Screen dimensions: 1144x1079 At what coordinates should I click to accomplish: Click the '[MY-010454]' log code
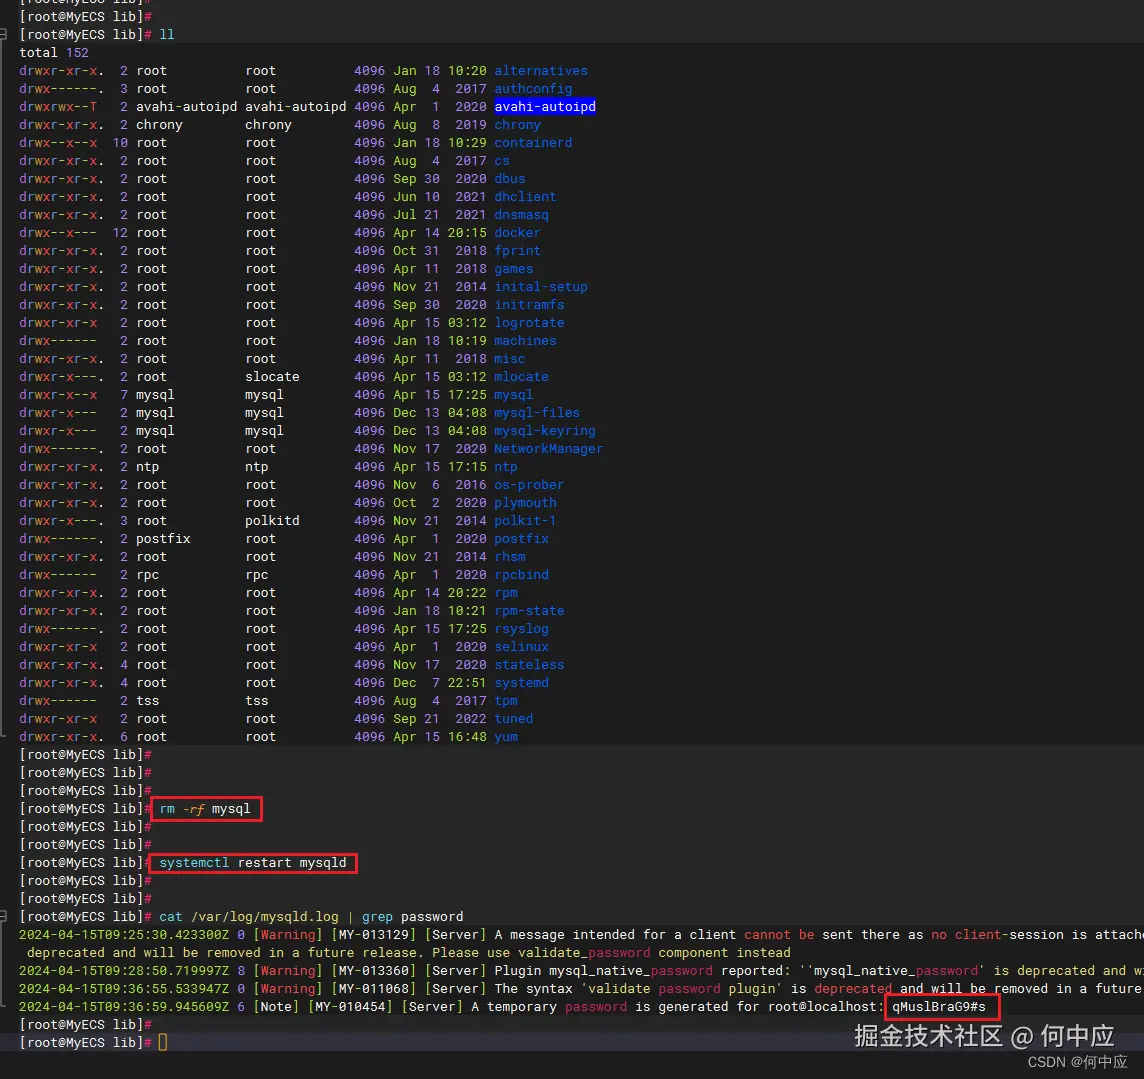pyautogui.click(x=350, y=1007)
